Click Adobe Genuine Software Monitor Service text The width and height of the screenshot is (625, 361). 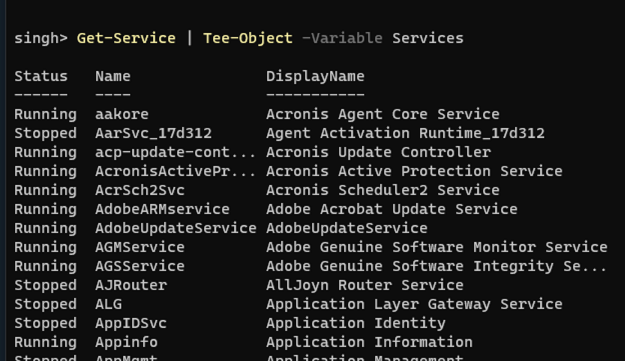click(x=437, y=247)
